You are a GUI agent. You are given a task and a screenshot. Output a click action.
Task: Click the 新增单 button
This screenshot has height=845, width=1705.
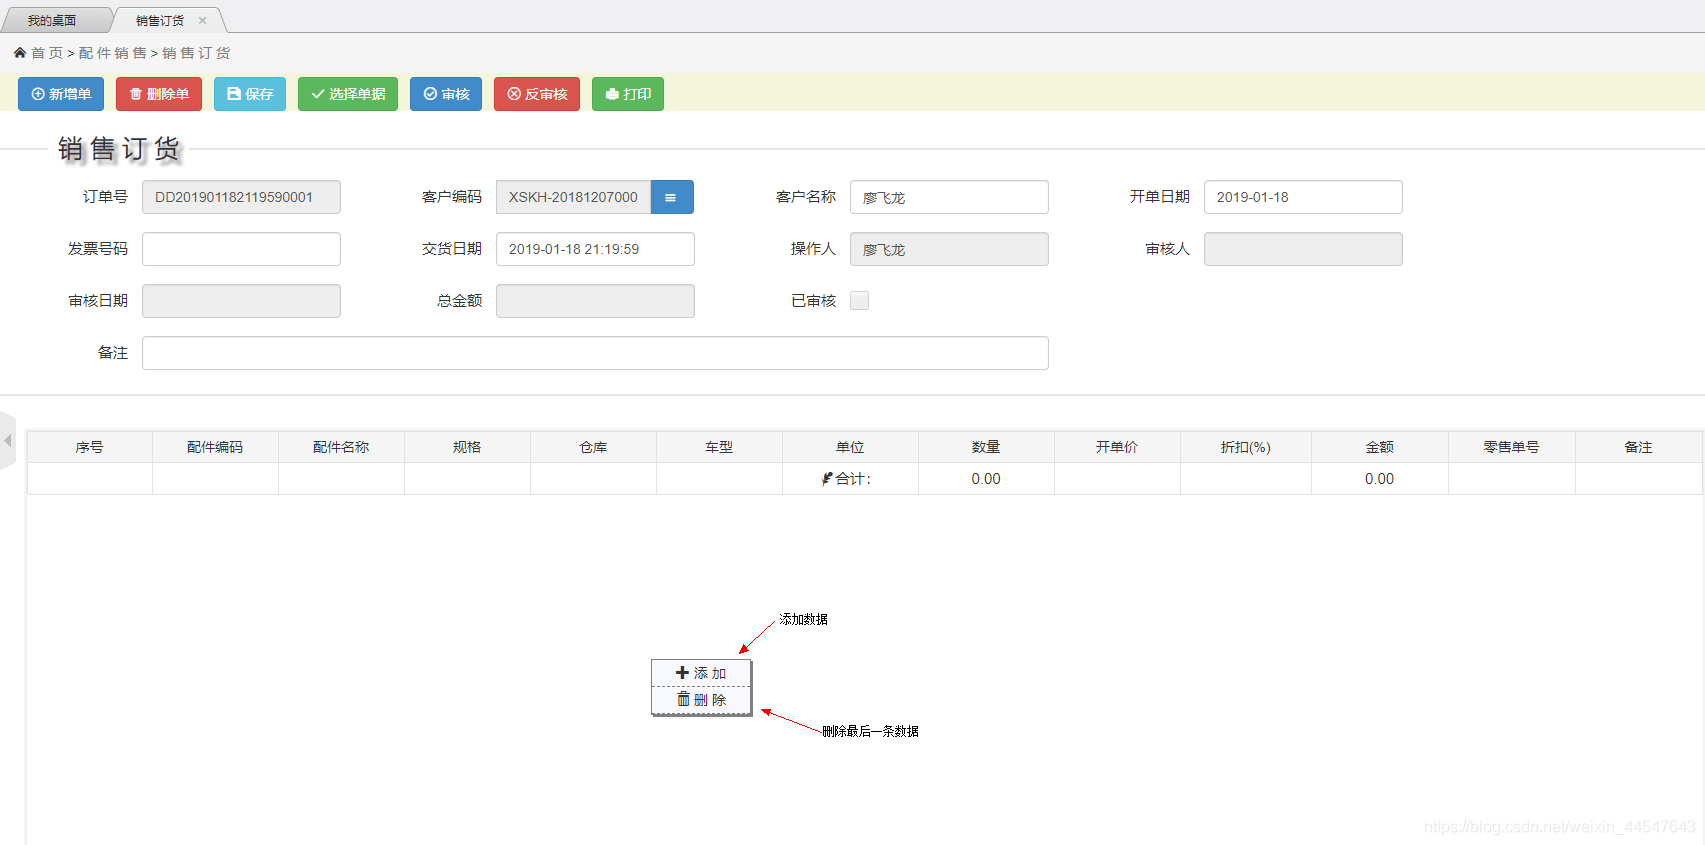61,94
